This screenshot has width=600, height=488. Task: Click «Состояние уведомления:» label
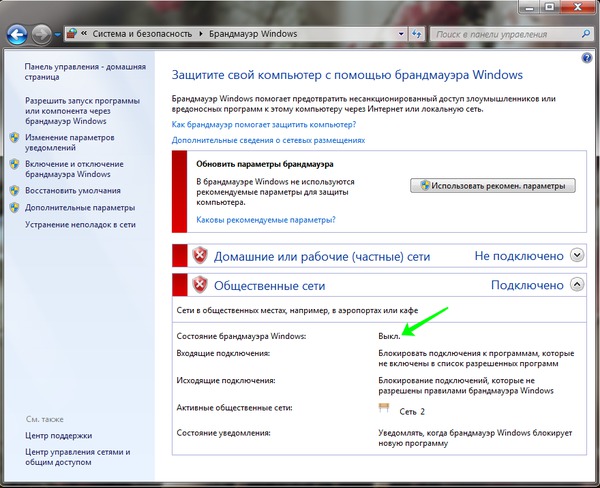pyautogui.click(x=223, y=433)
